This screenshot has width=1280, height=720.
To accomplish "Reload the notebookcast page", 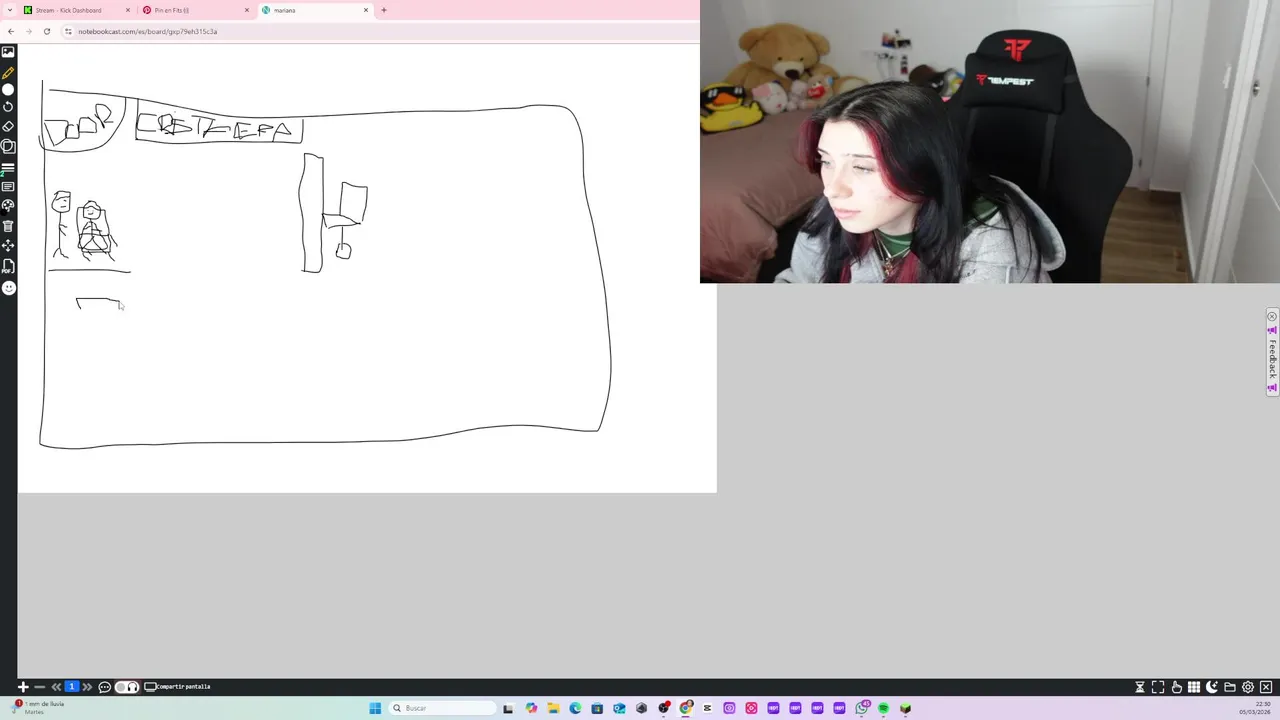I will coord(46,31).
